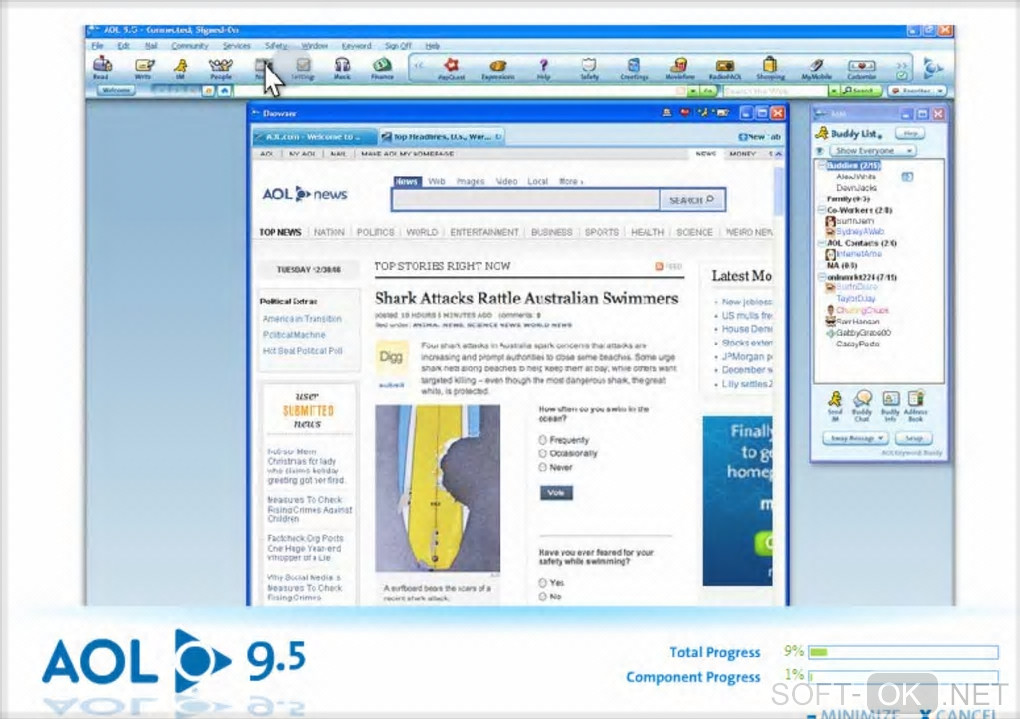Select No for the safety poll

[x=543, y=597]
